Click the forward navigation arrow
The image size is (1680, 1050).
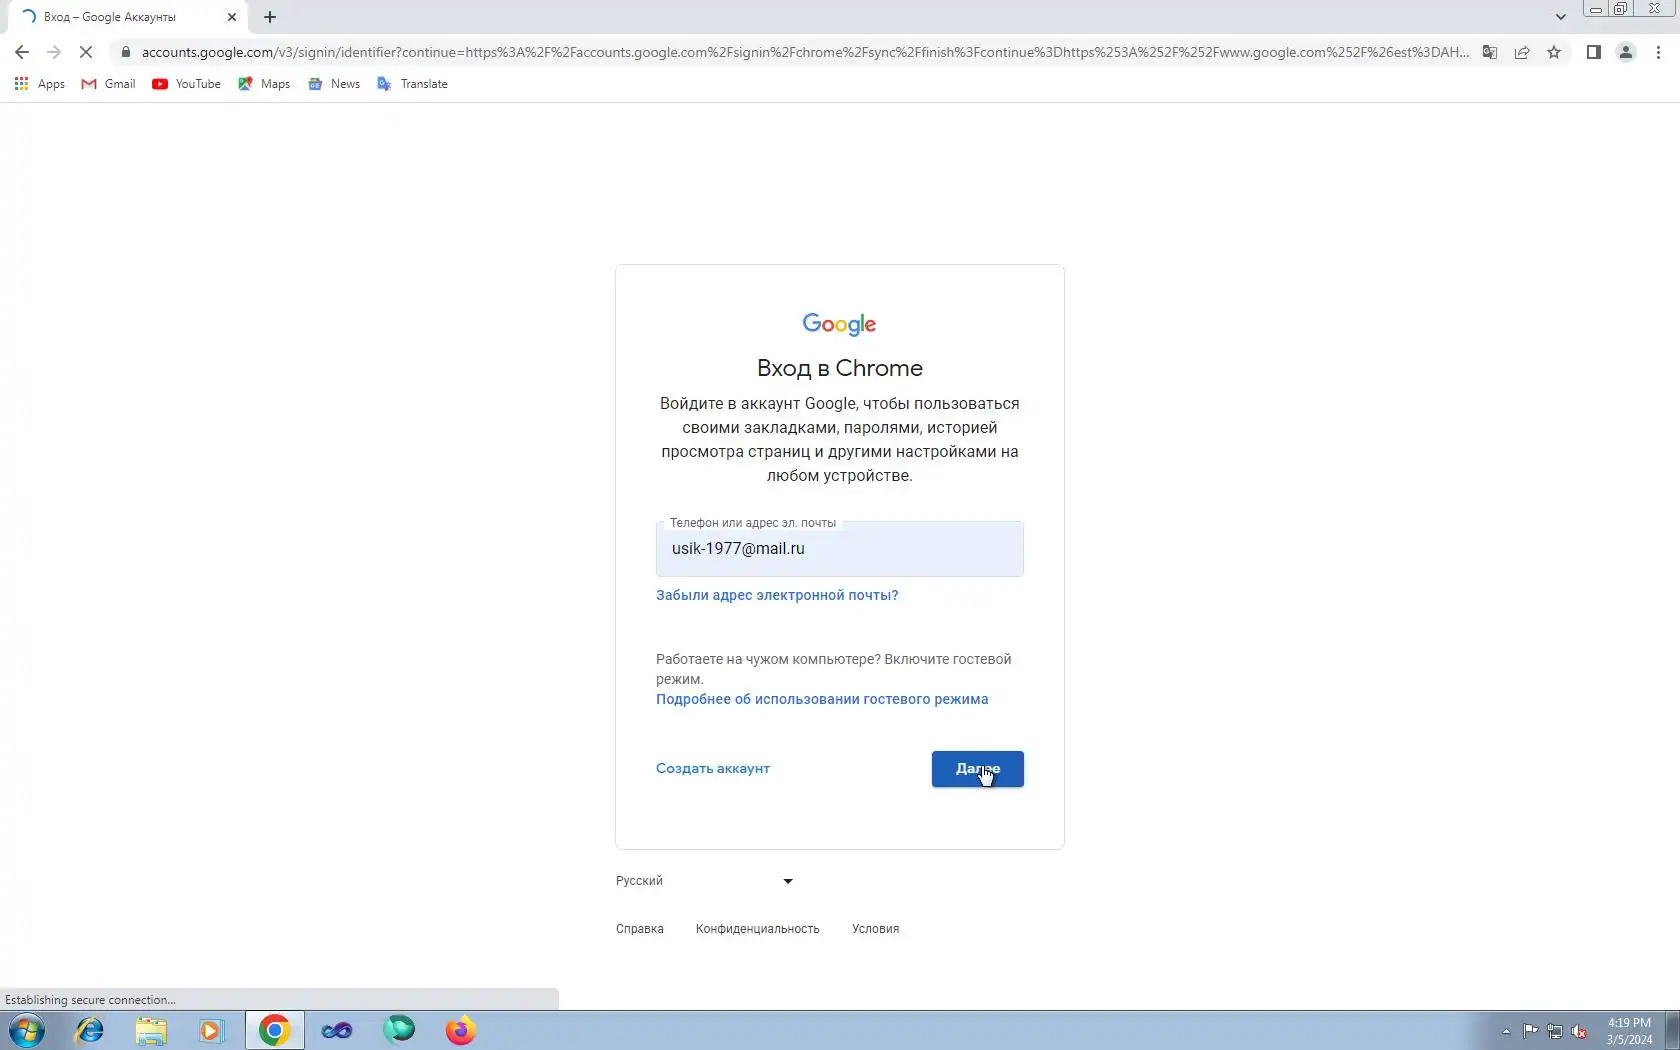54,52
